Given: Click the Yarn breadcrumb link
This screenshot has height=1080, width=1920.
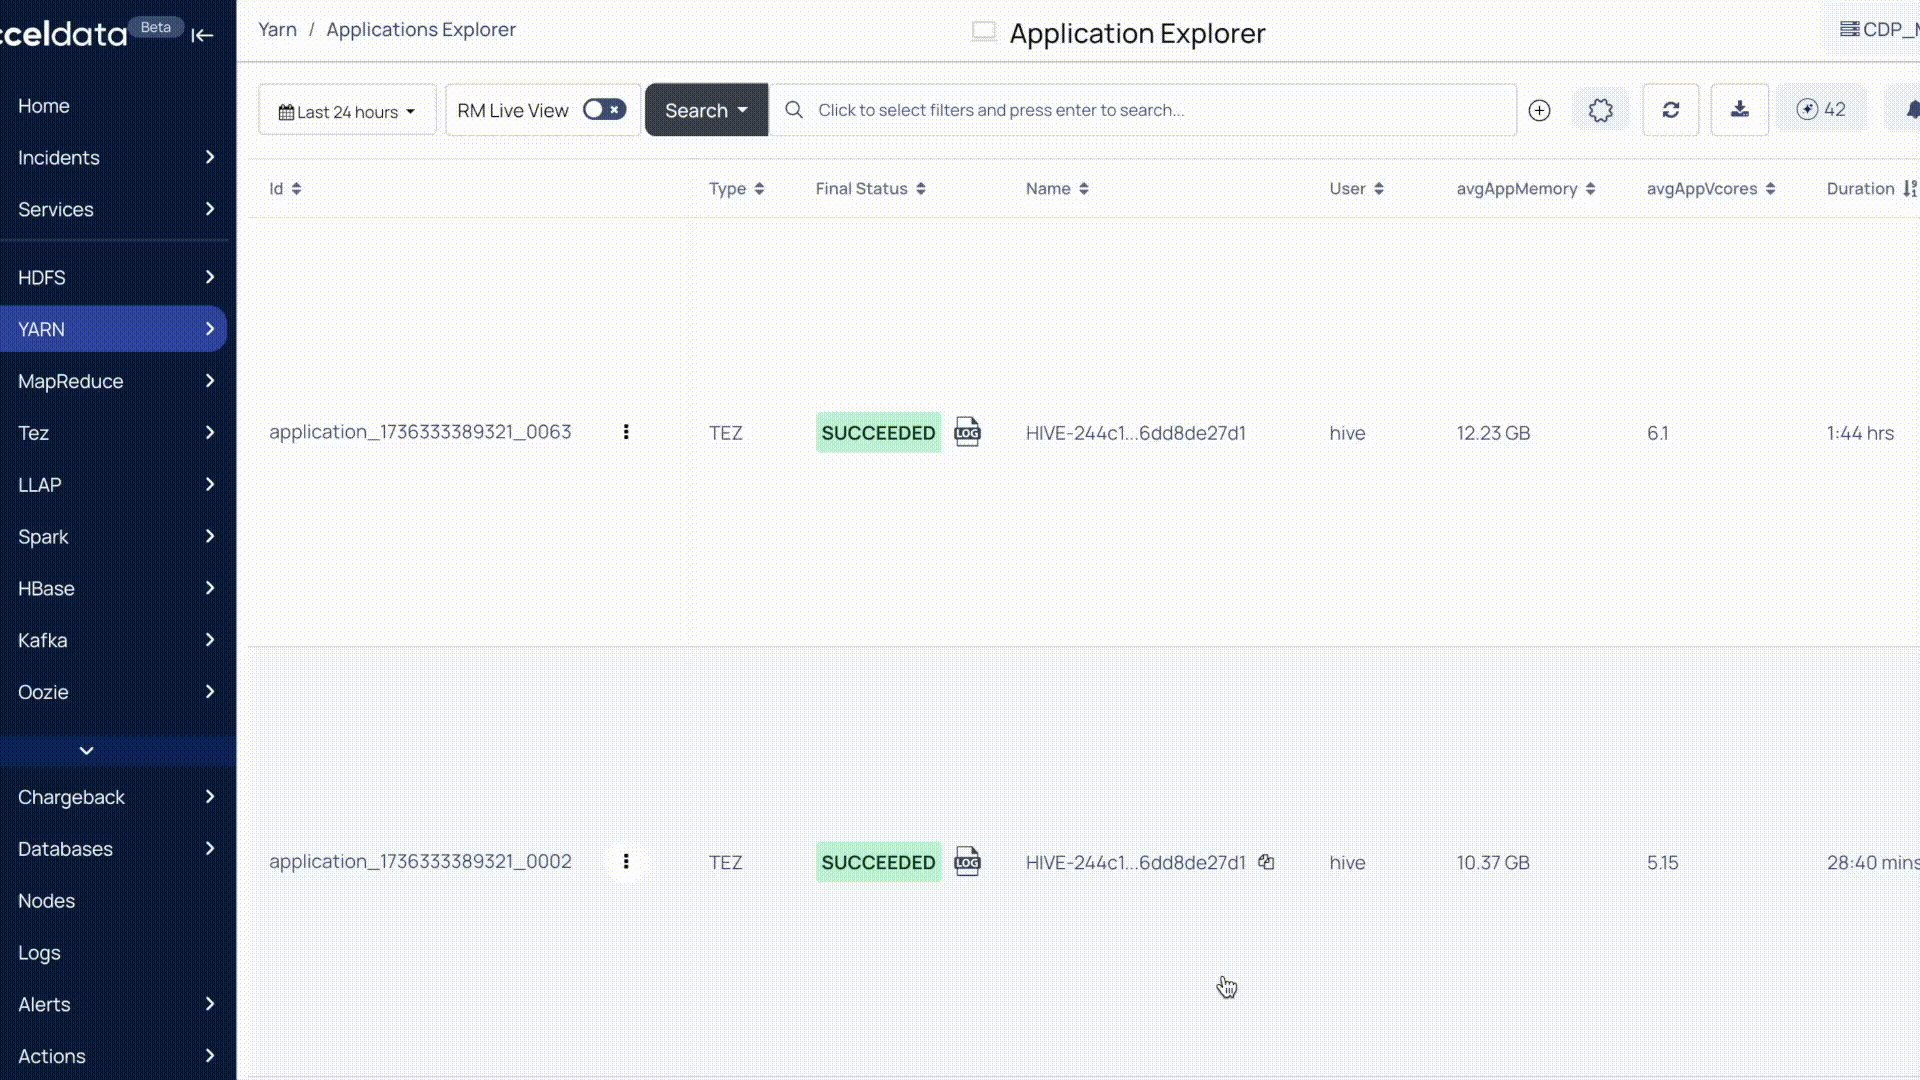Looking at the screenshot, I should (x=277, y=29).
